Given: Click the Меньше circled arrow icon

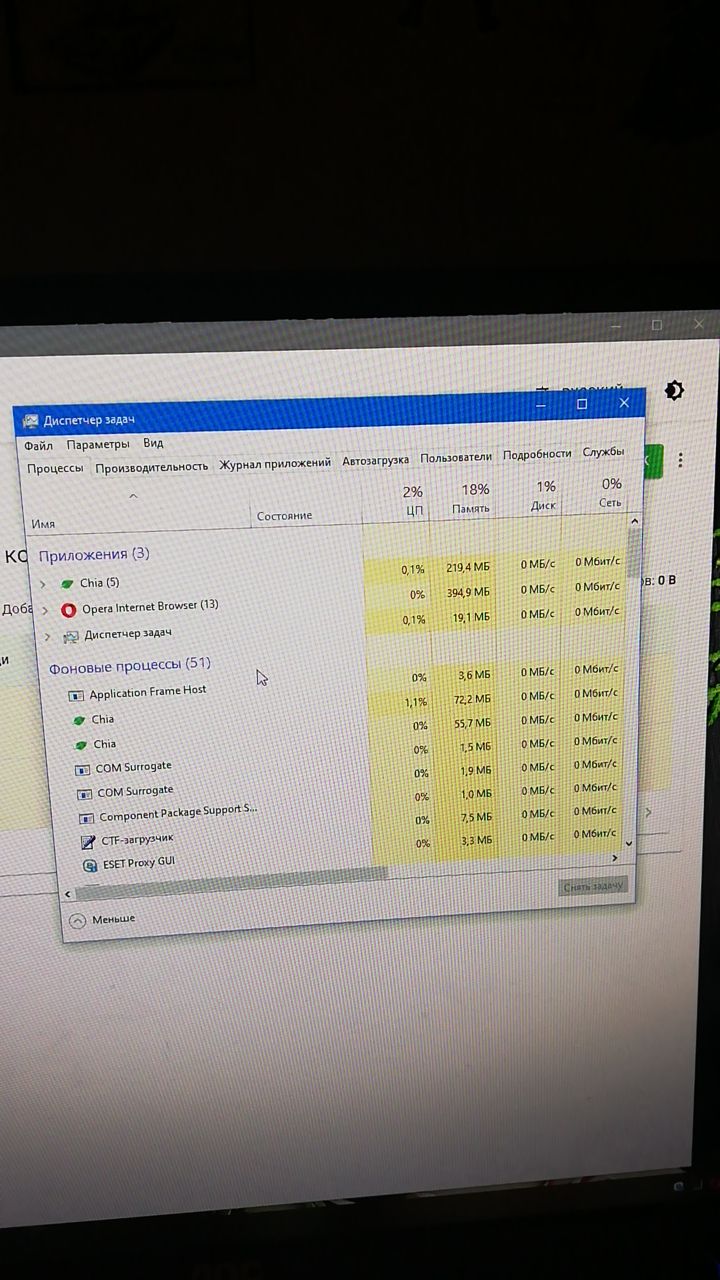Looking at the screenshot, I should 78,919.
